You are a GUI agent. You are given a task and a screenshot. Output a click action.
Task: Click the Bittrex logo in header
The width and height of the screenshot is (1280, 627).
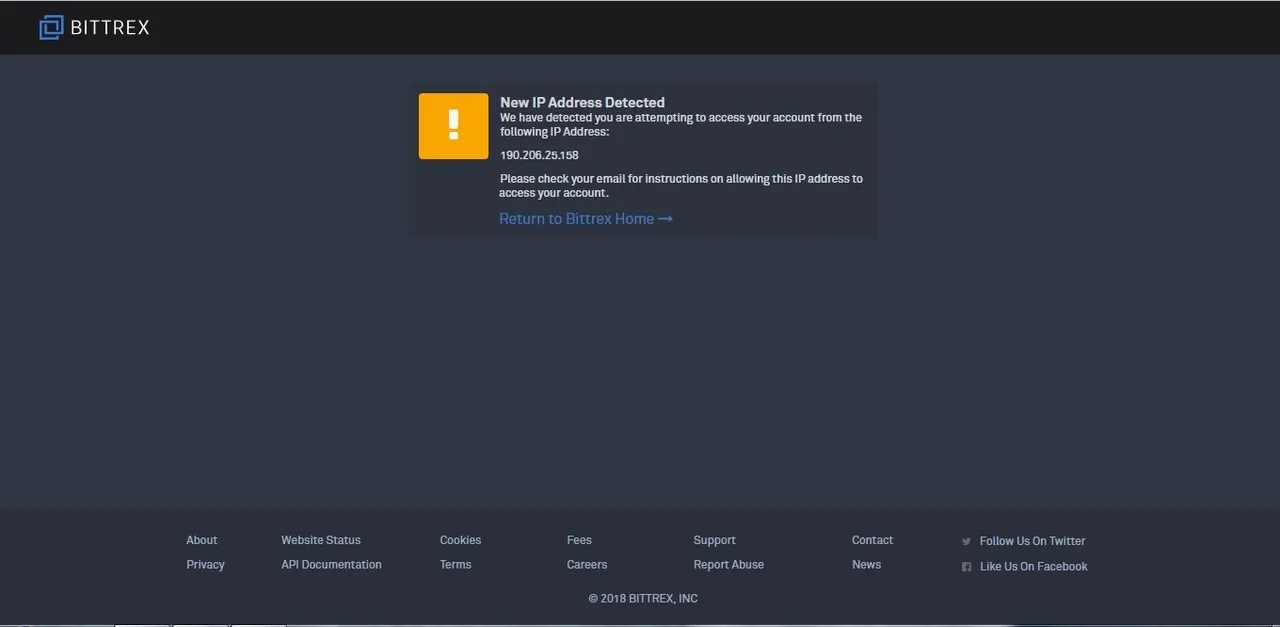(94, 27)
